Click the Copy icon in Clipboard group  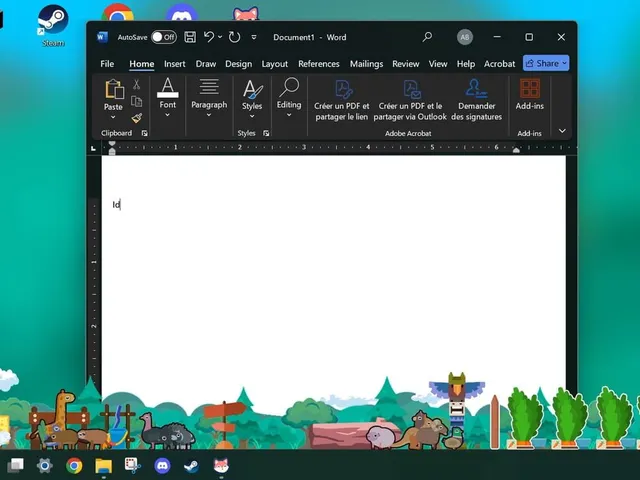point(136,101)
